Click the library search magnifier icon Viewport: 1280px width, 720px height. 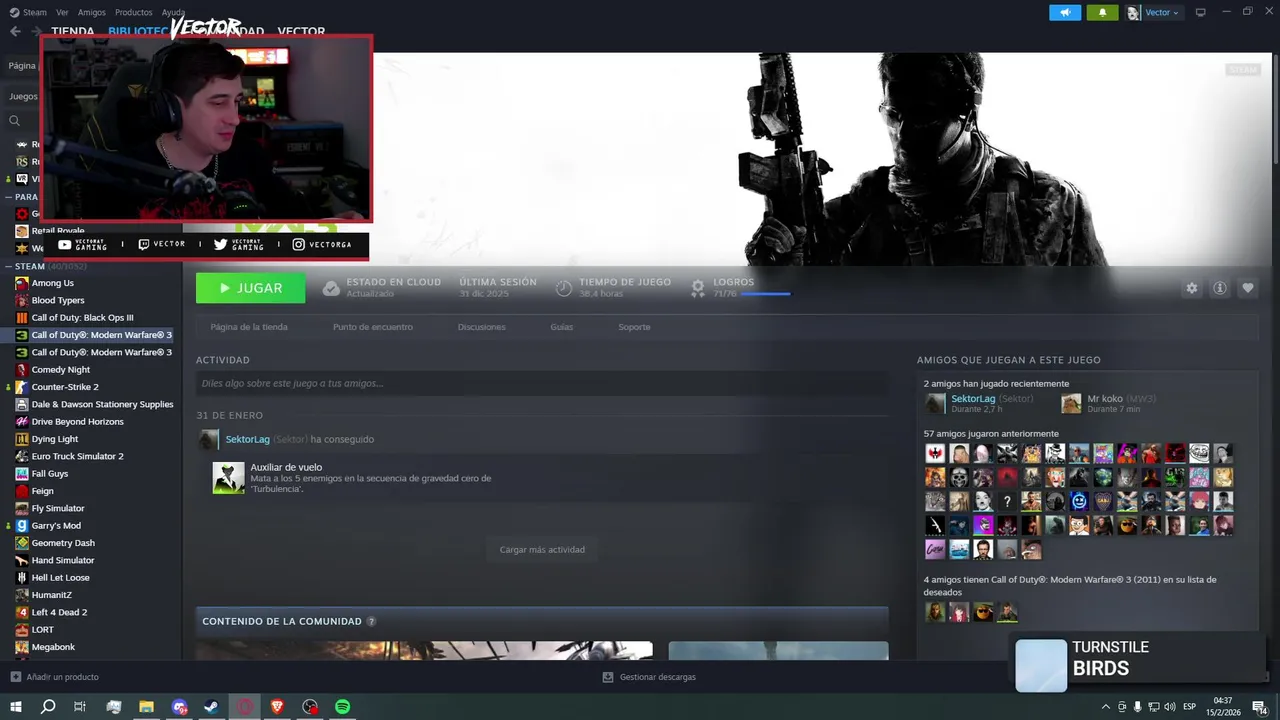tap(15, 121)
